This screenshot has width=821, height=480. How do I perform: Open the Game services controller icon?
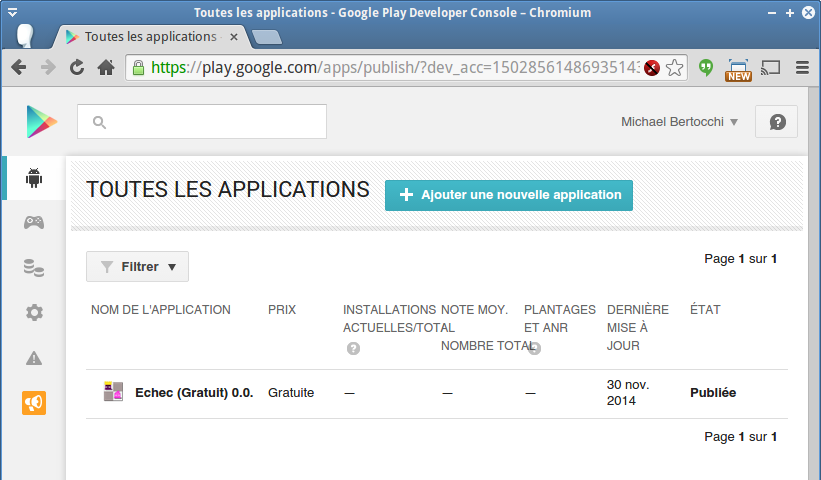coord(34,222)
